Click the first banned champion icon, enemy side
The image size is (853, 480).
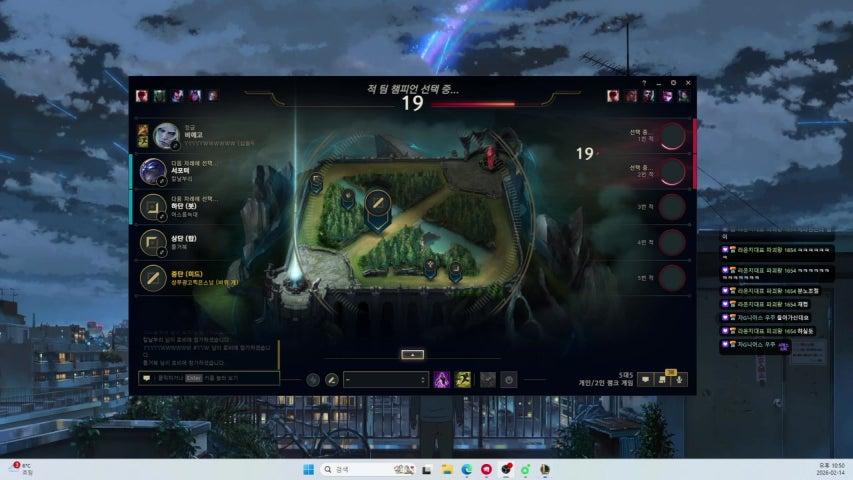coord(613,96)
